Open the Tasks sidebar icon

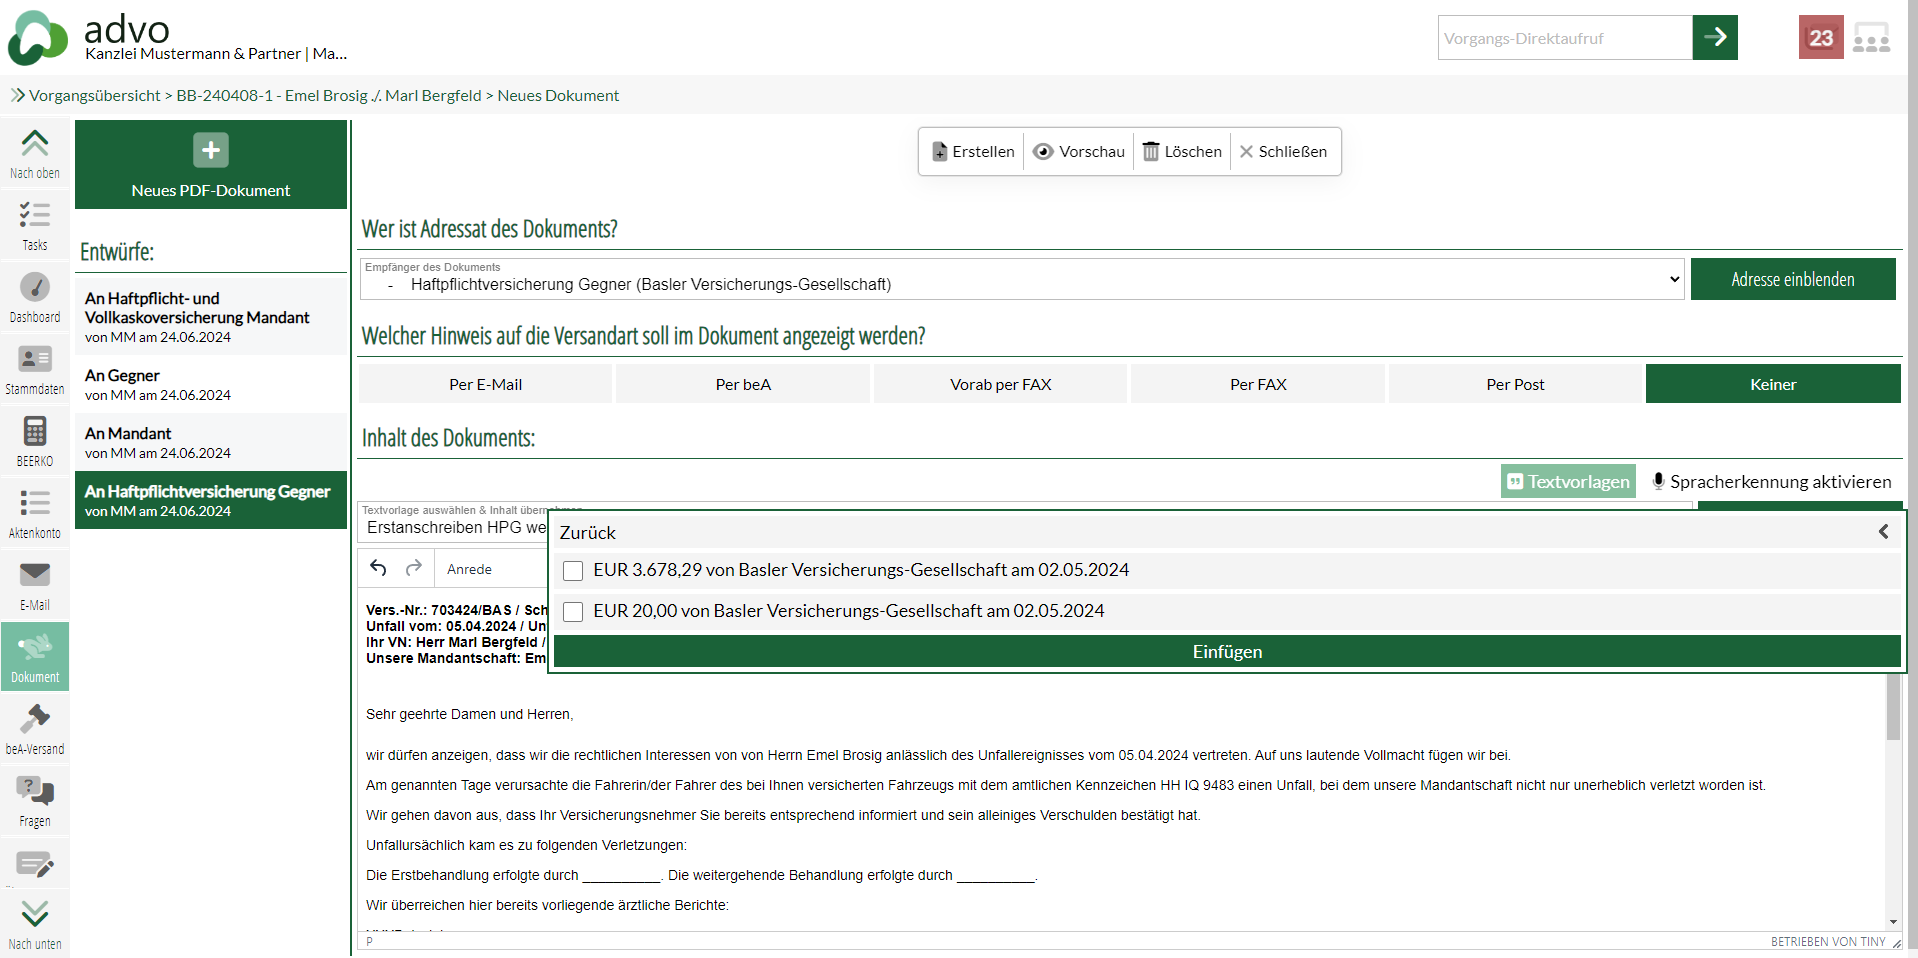coord(35,226)
